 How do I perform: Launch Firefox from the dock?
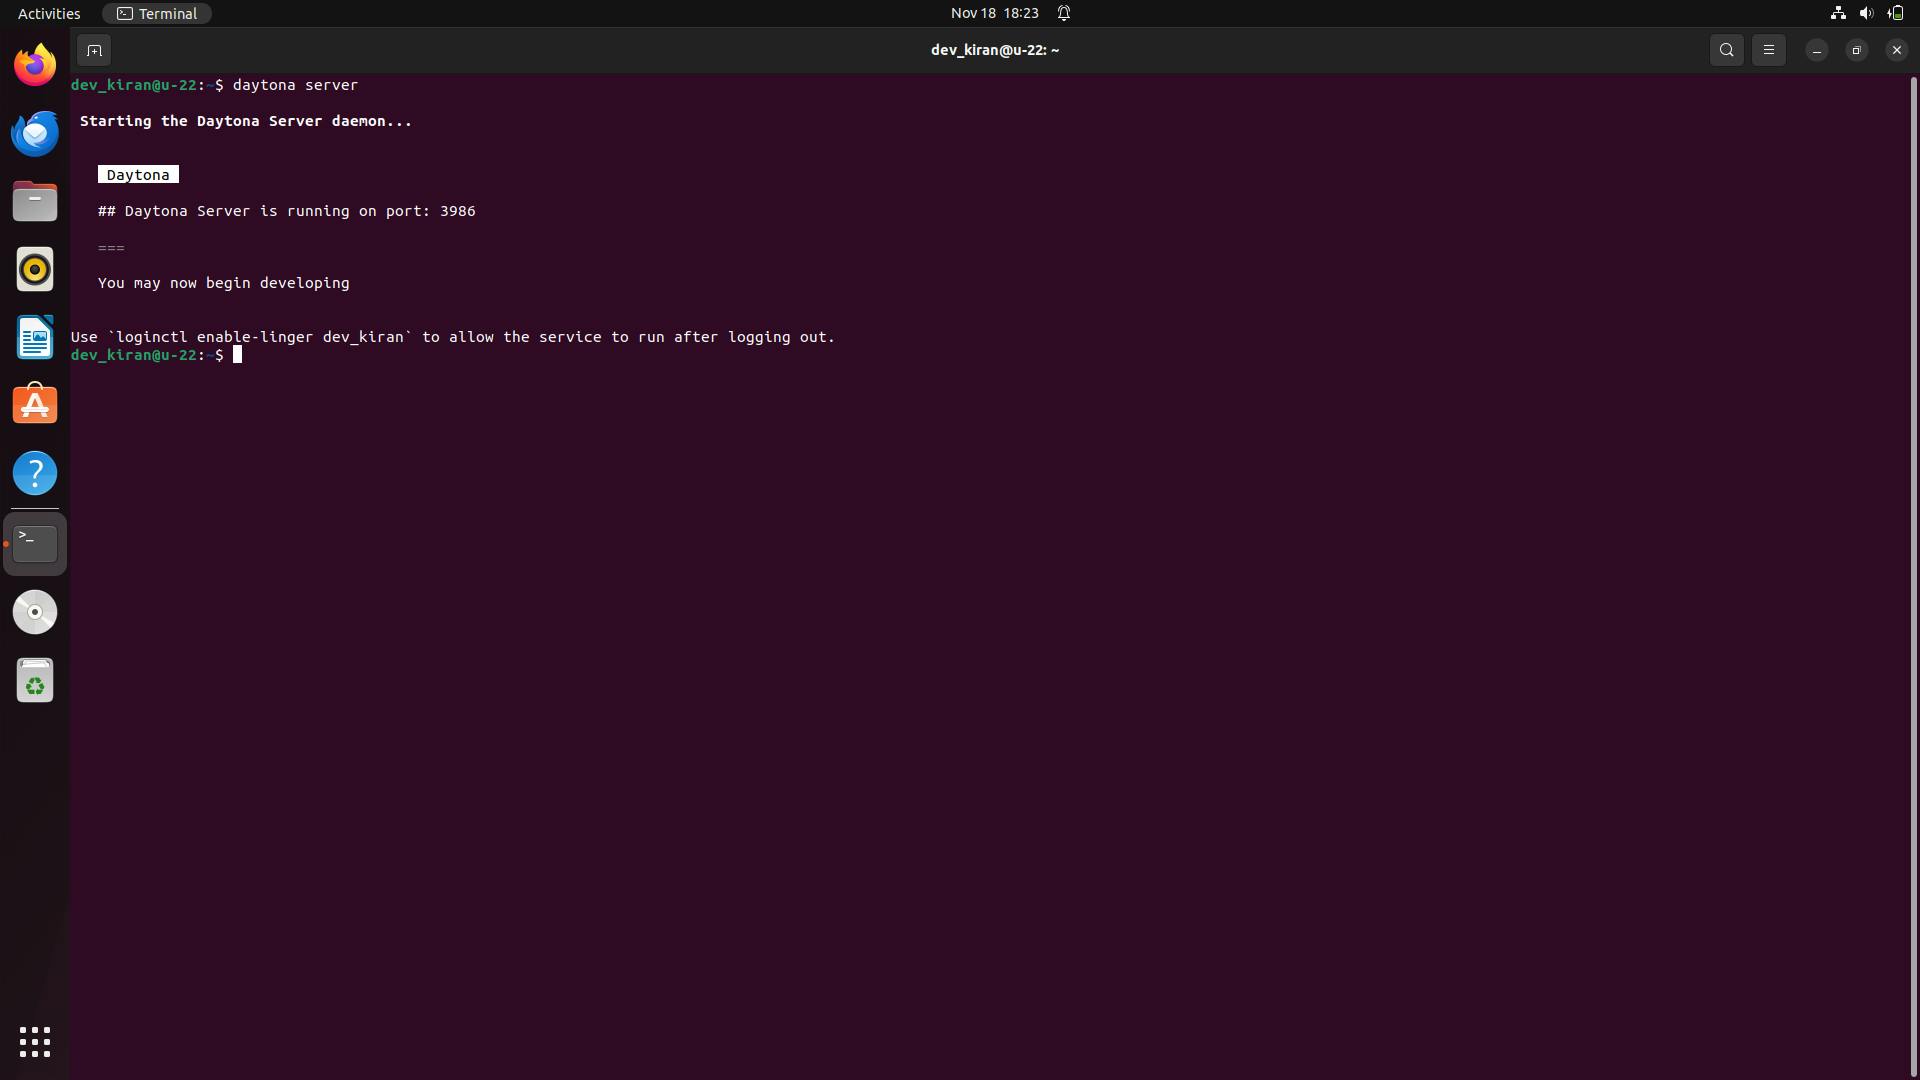pyautogui.click(x=35, y=65)
